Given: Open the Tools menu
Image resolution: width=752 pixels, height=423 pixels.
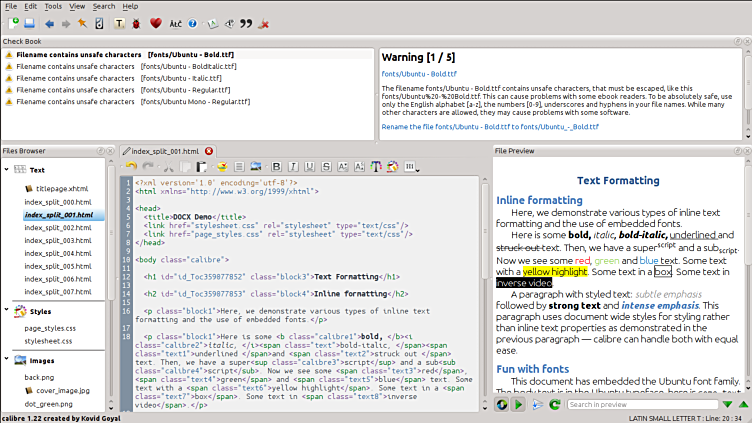Looking at the screenshot, I should [x=53, y=6].
